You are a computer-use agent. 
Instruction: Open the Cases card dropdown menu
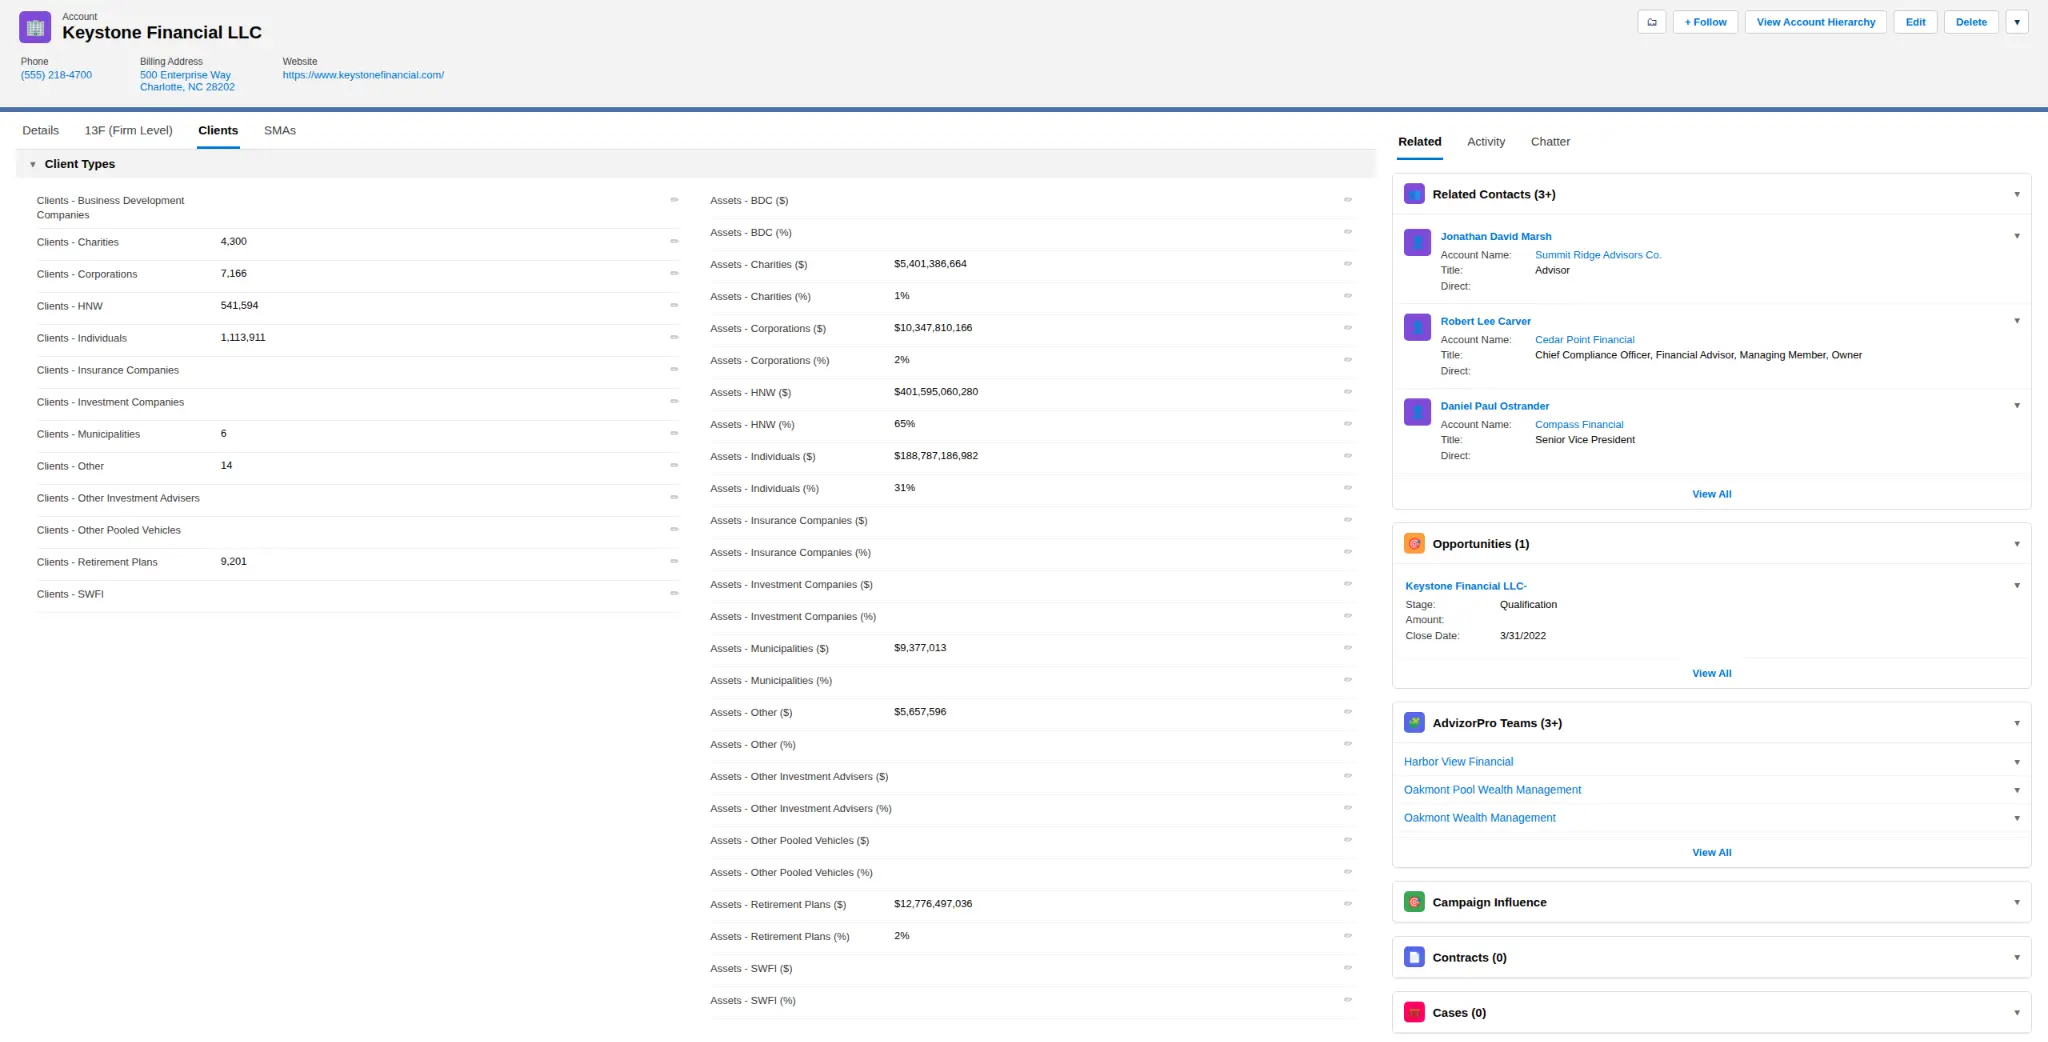[2017, 1013]
